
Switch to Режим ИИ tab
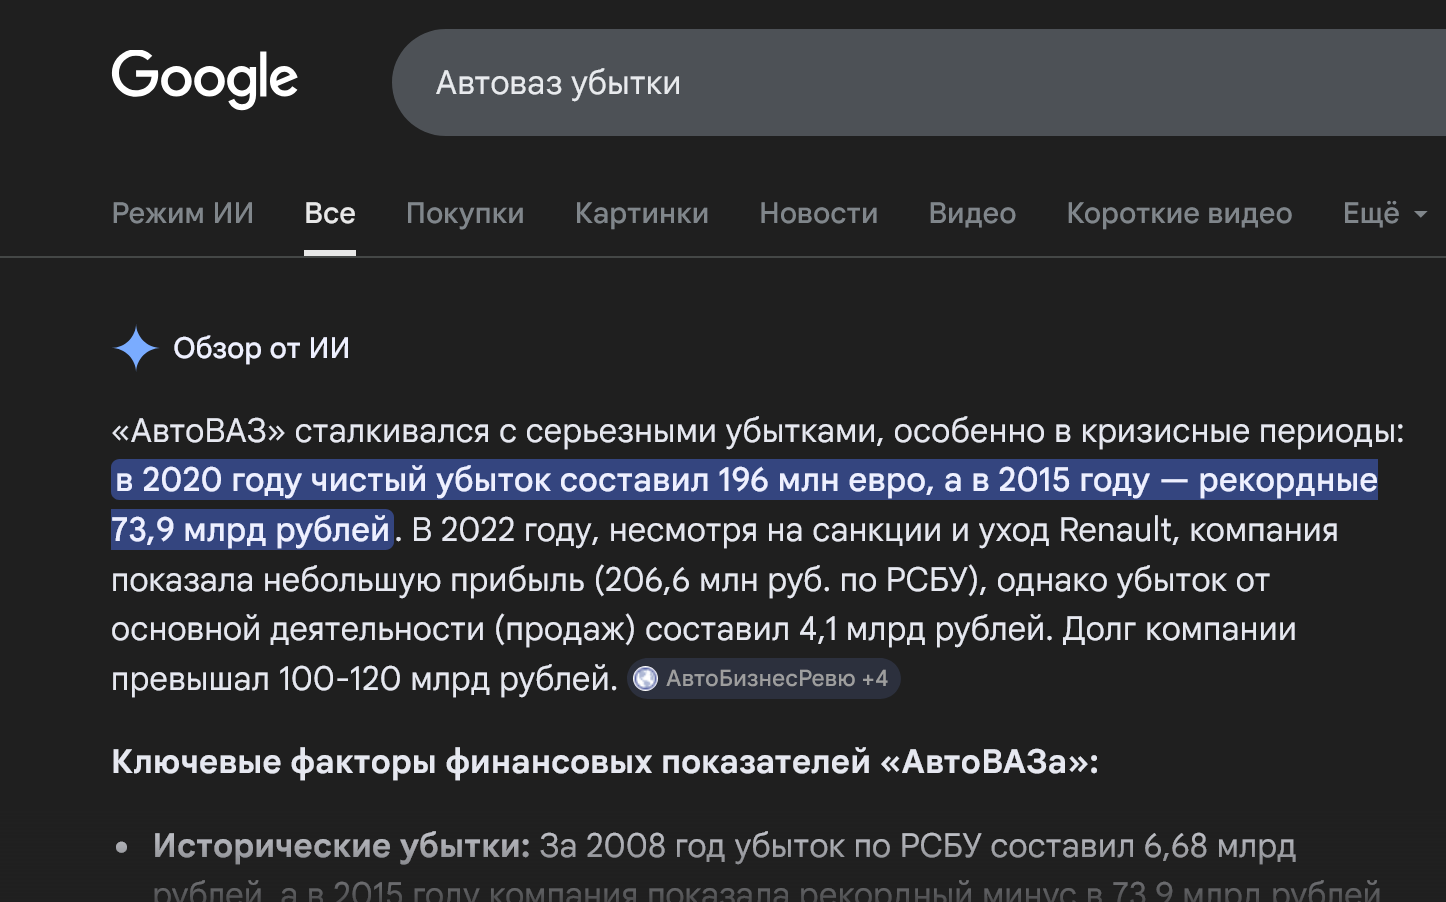[183, 213]
